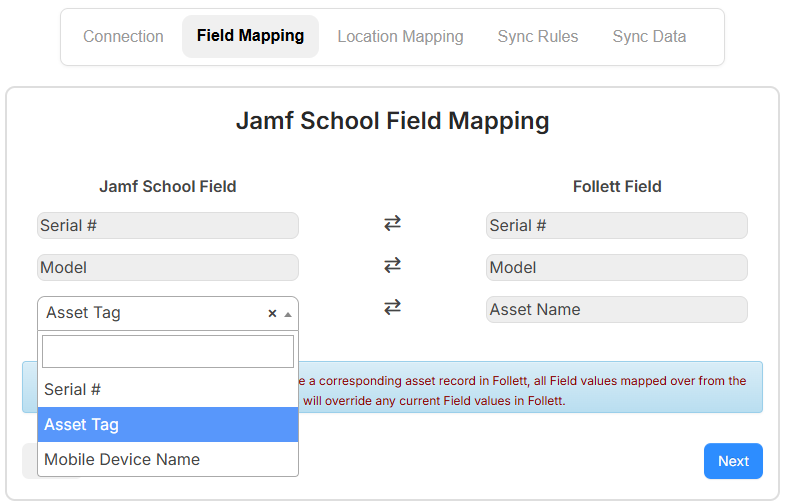Screen dimensions: 789x504
Task: Choose Asset Tag option in dropdown list
Action: tap(168, 425)
